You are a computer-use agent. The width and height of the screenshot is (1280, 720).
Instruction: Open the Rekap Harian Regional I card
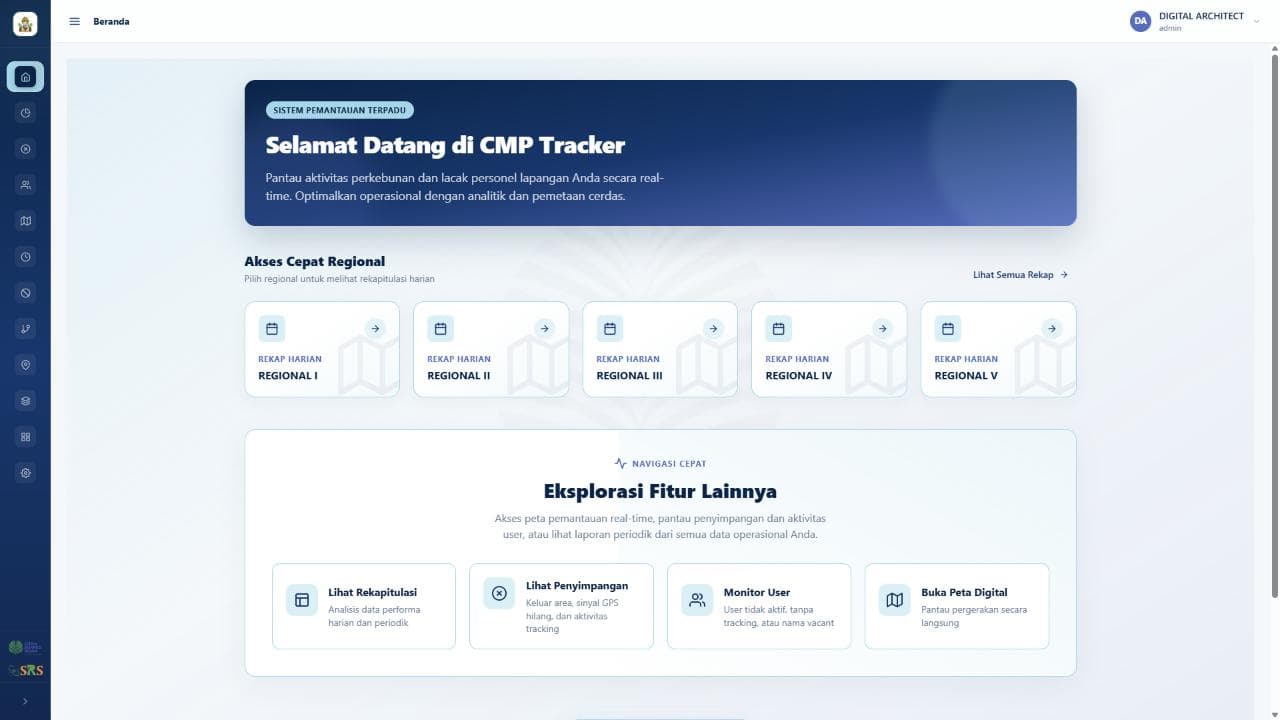click(322, 349)
